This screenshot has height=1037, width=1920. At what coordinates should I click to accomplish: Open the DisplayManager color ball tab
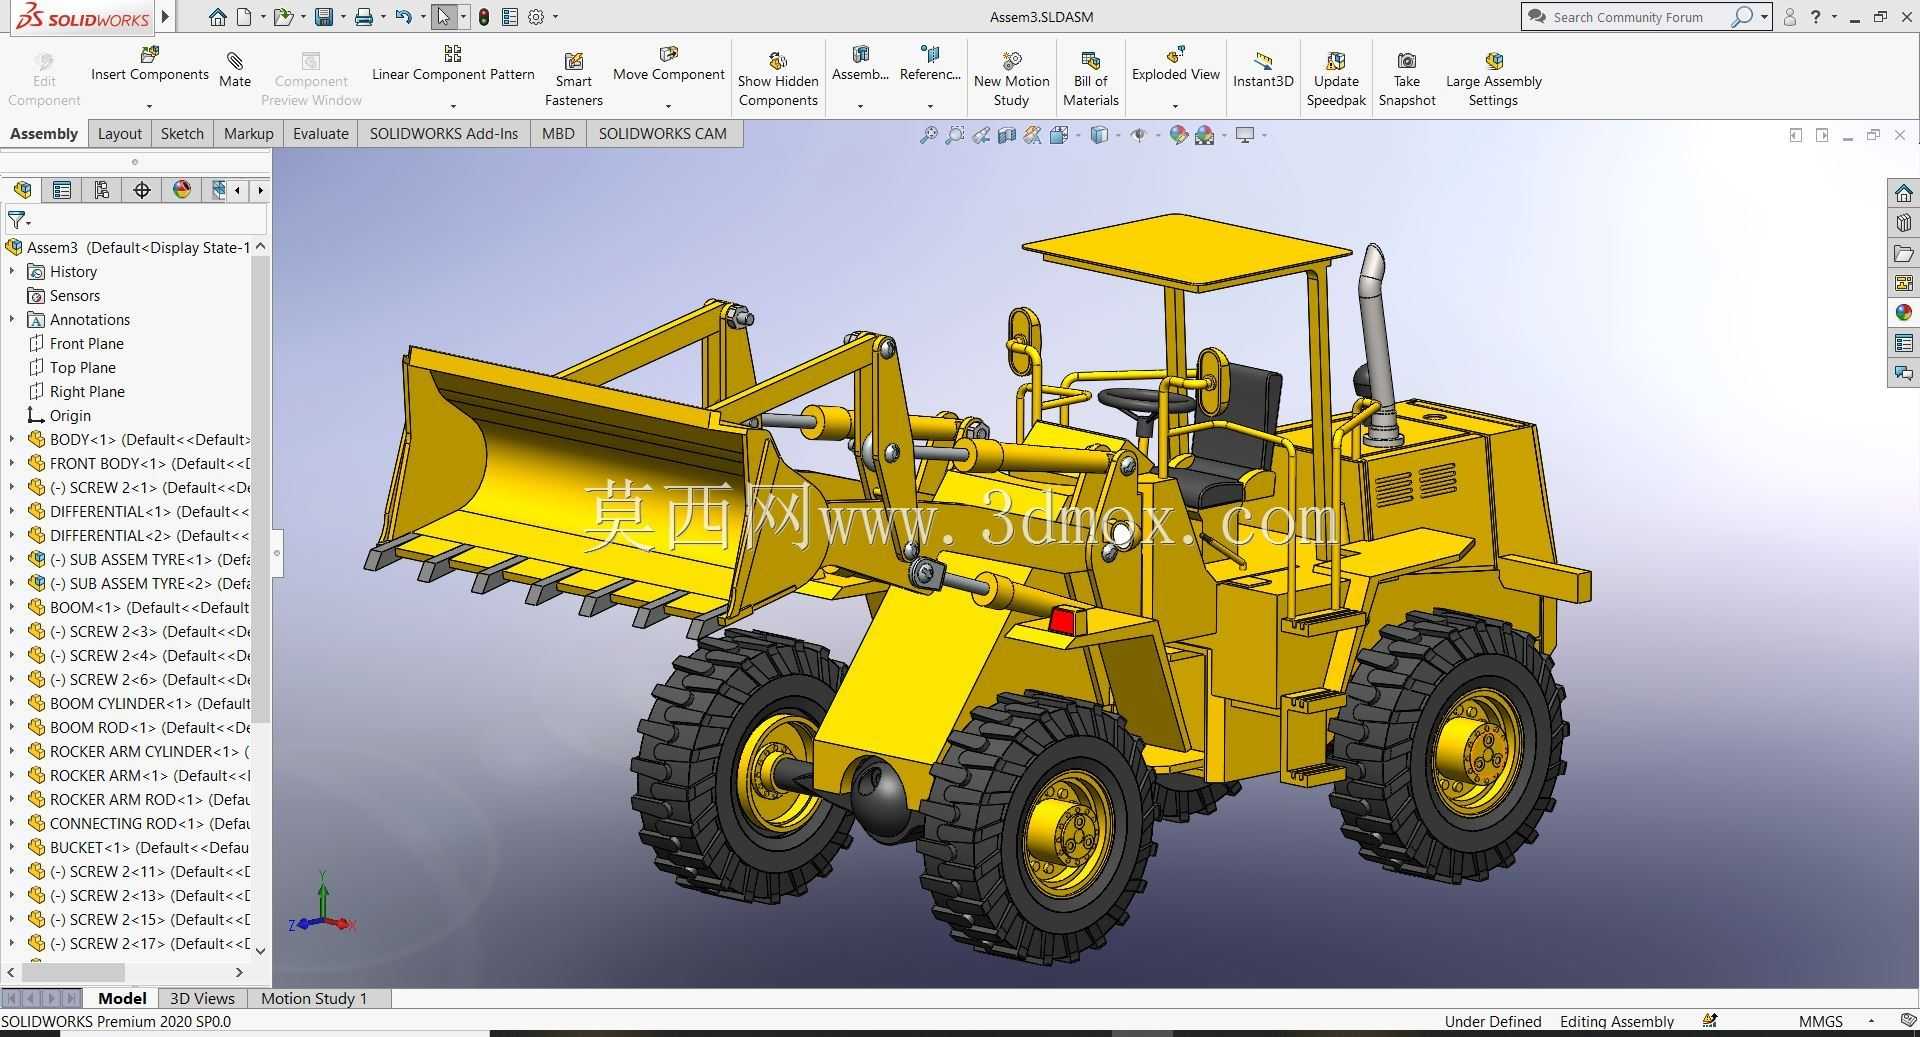[182, 190]
